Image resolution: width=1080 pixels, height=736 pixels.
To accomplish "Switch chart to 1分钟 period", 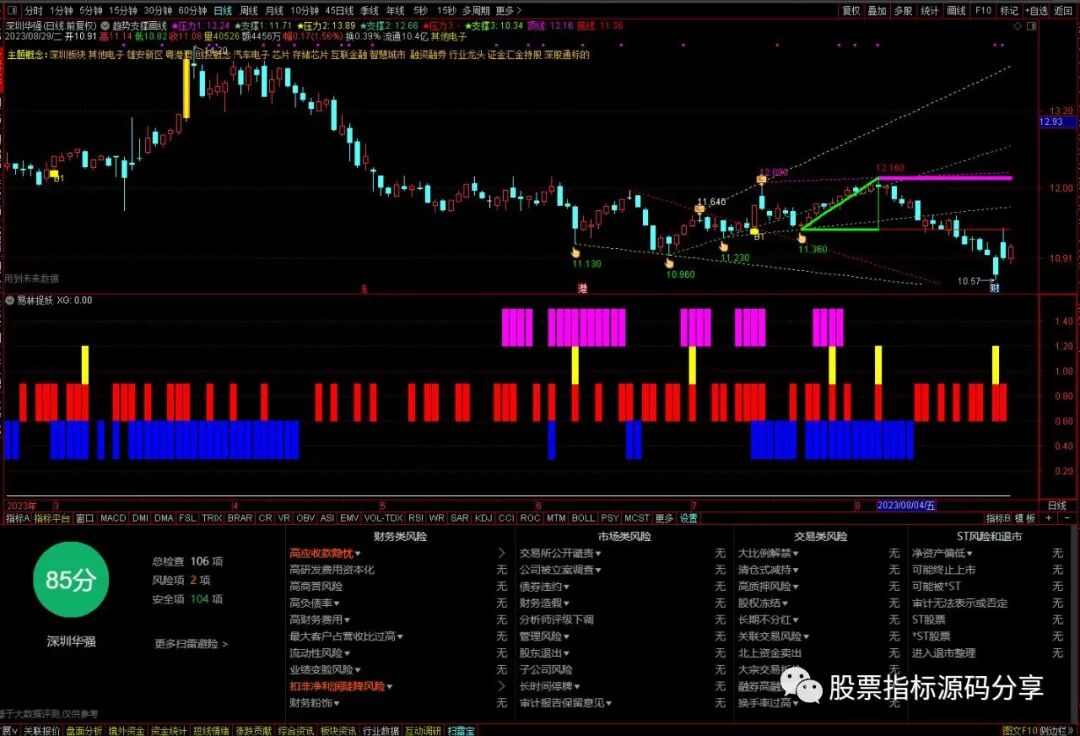I will pyautogui.click(x=62, y=10).
